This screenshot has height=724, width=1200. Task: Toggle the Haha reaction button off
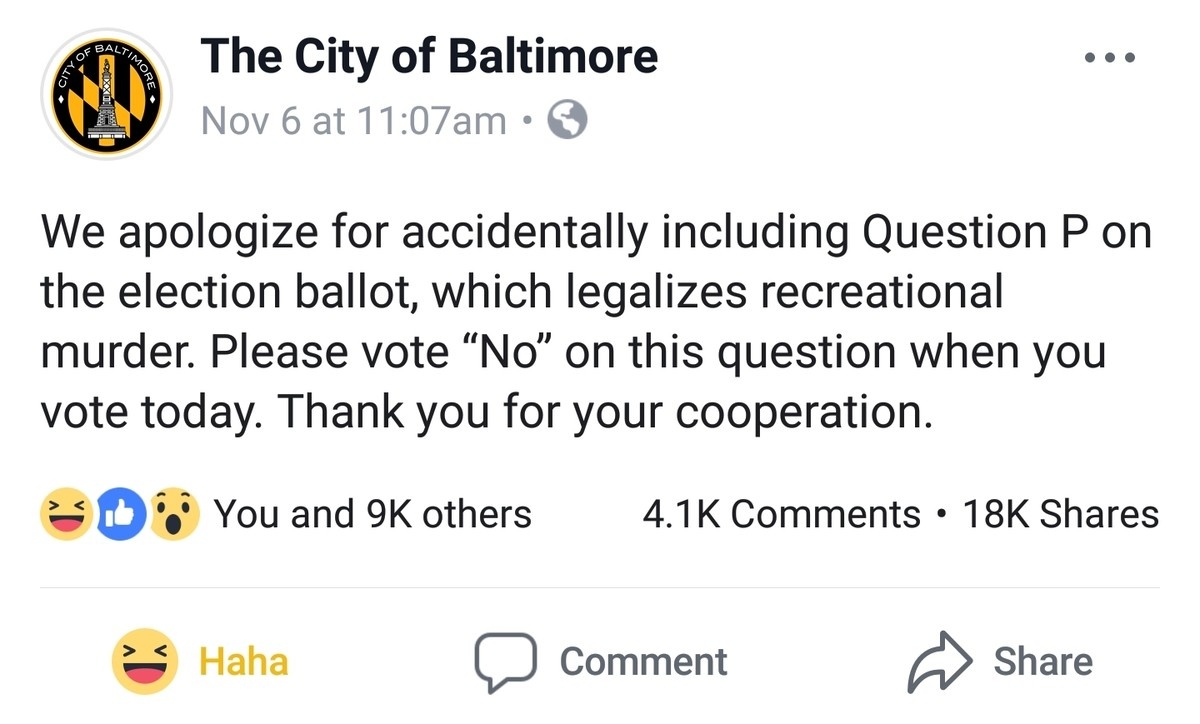[200, 661]
